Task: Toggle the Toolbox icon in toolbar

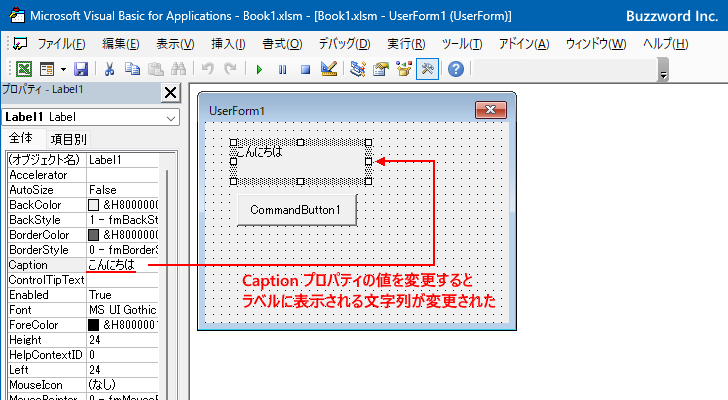Action: tap(427, 70)
